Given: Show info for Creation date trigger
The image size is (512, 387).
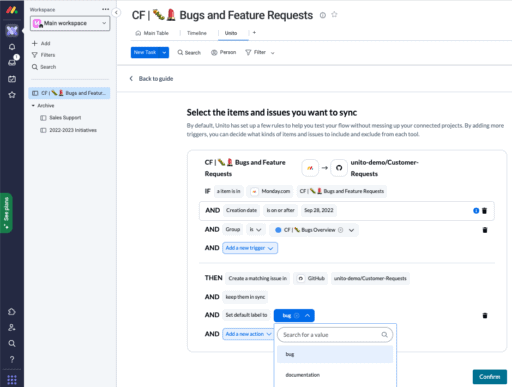Looking at the screenshot, I should click(476, 211).
